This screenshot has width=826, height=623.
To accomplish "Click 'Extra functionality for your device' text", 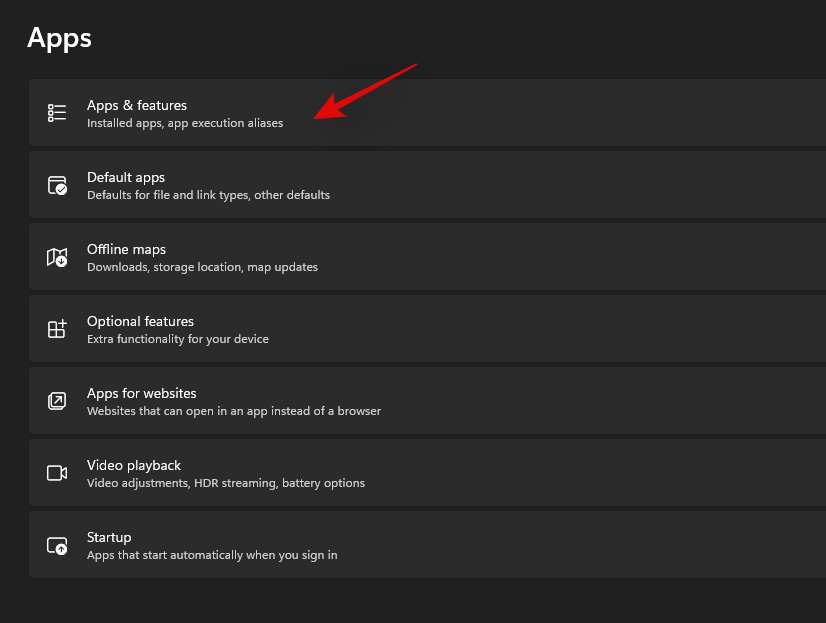I will [x=178, y=339].
